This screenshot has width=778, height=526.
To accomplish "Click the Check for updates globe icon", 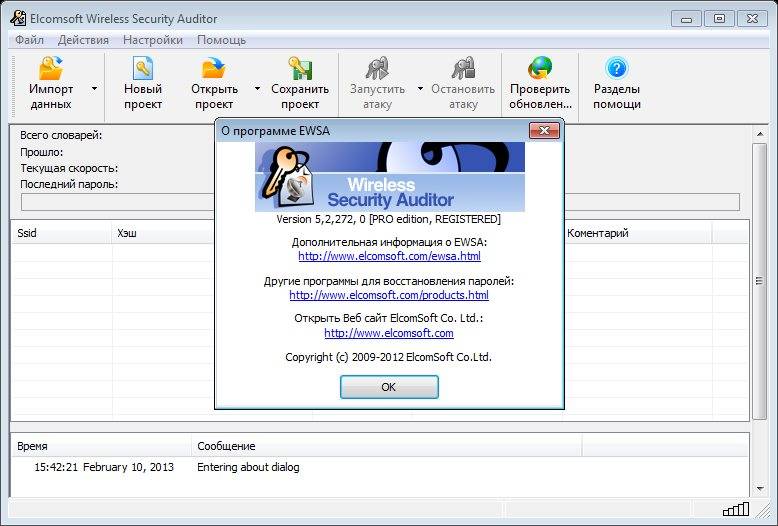I will (540, 68).
